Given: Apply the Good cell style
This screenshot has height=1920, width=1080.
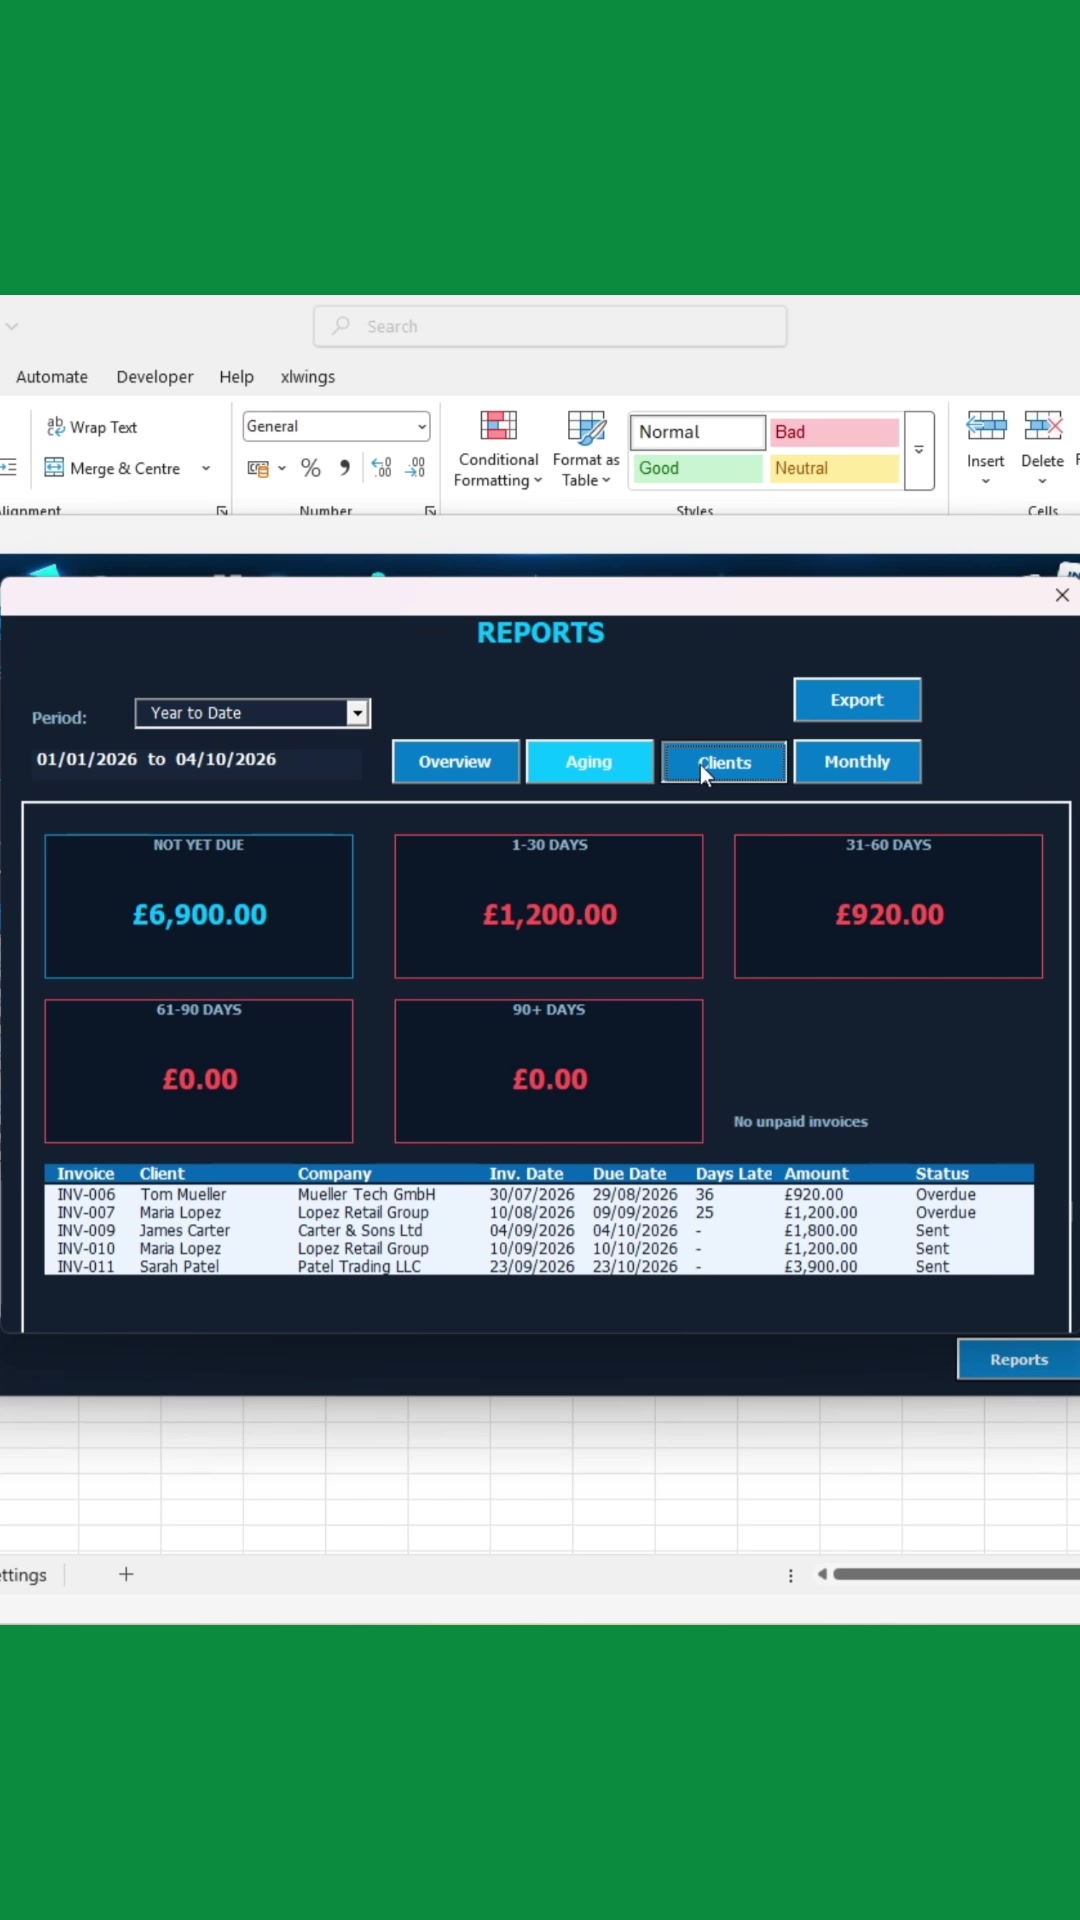Looking at the screenshot, I should click(x=696, y=468).
